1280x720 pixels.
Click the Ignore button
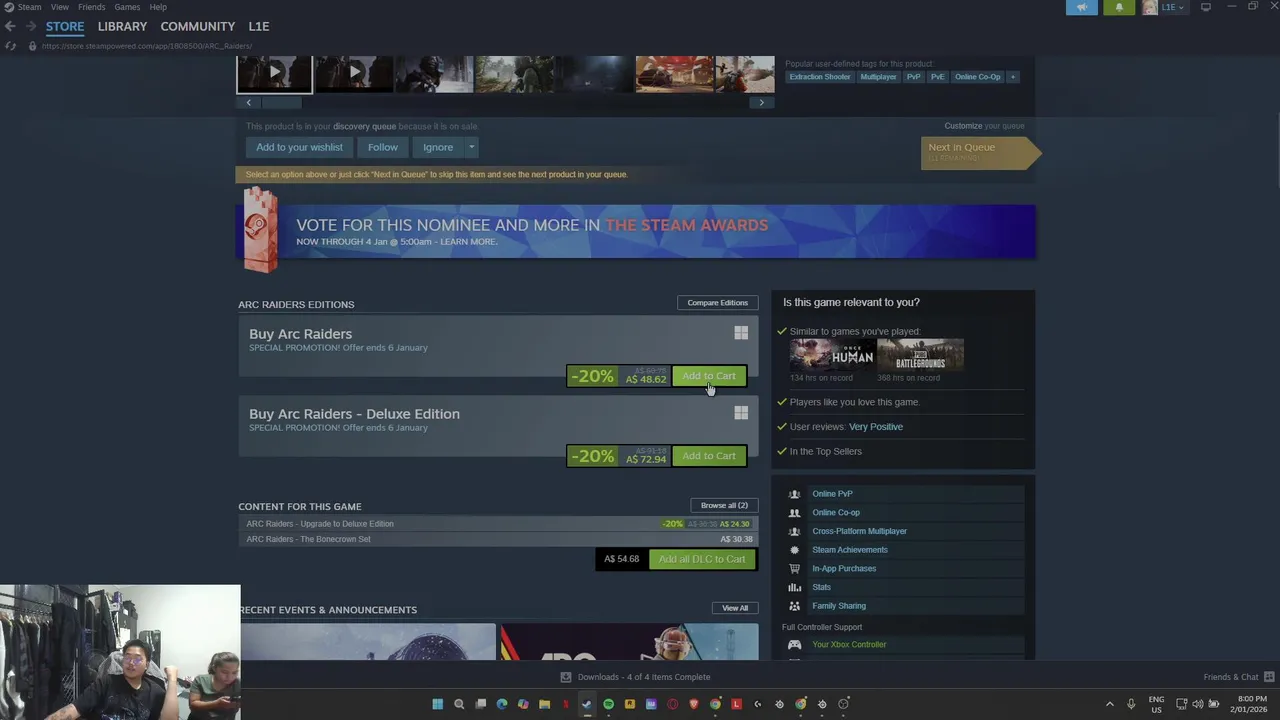coord(438,147)
